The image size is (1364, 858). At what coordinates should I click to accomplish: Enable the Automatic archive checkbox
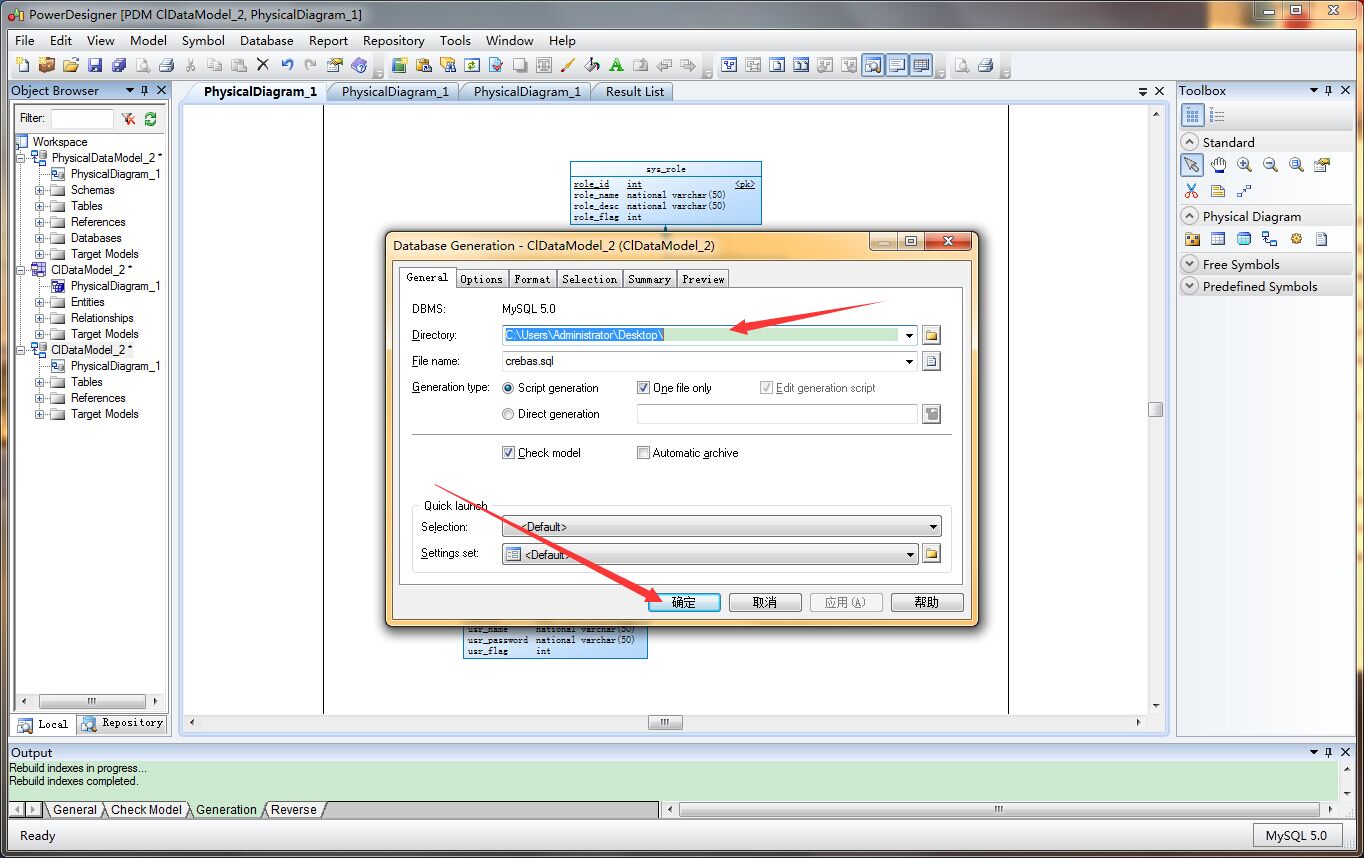[643, 453]
